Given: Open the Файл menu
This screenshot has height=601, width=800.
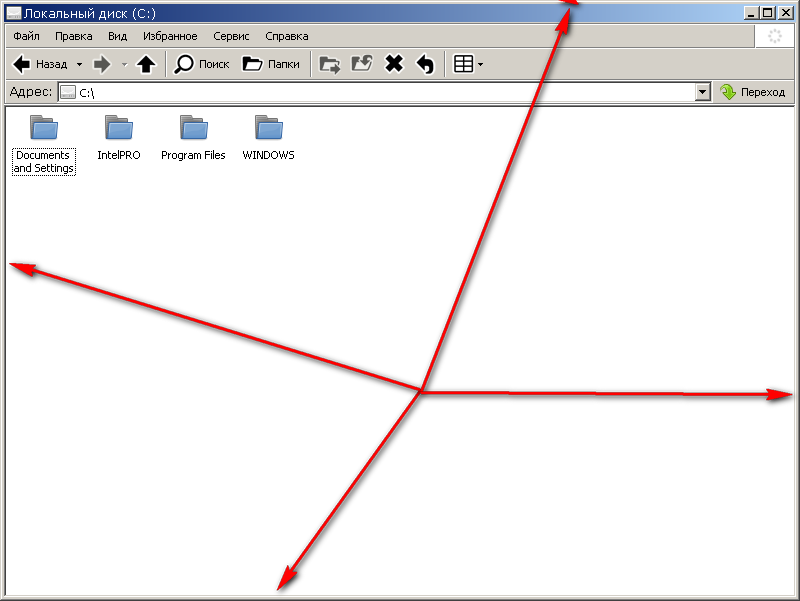Looking at the screenshot, I should [27, 36].
